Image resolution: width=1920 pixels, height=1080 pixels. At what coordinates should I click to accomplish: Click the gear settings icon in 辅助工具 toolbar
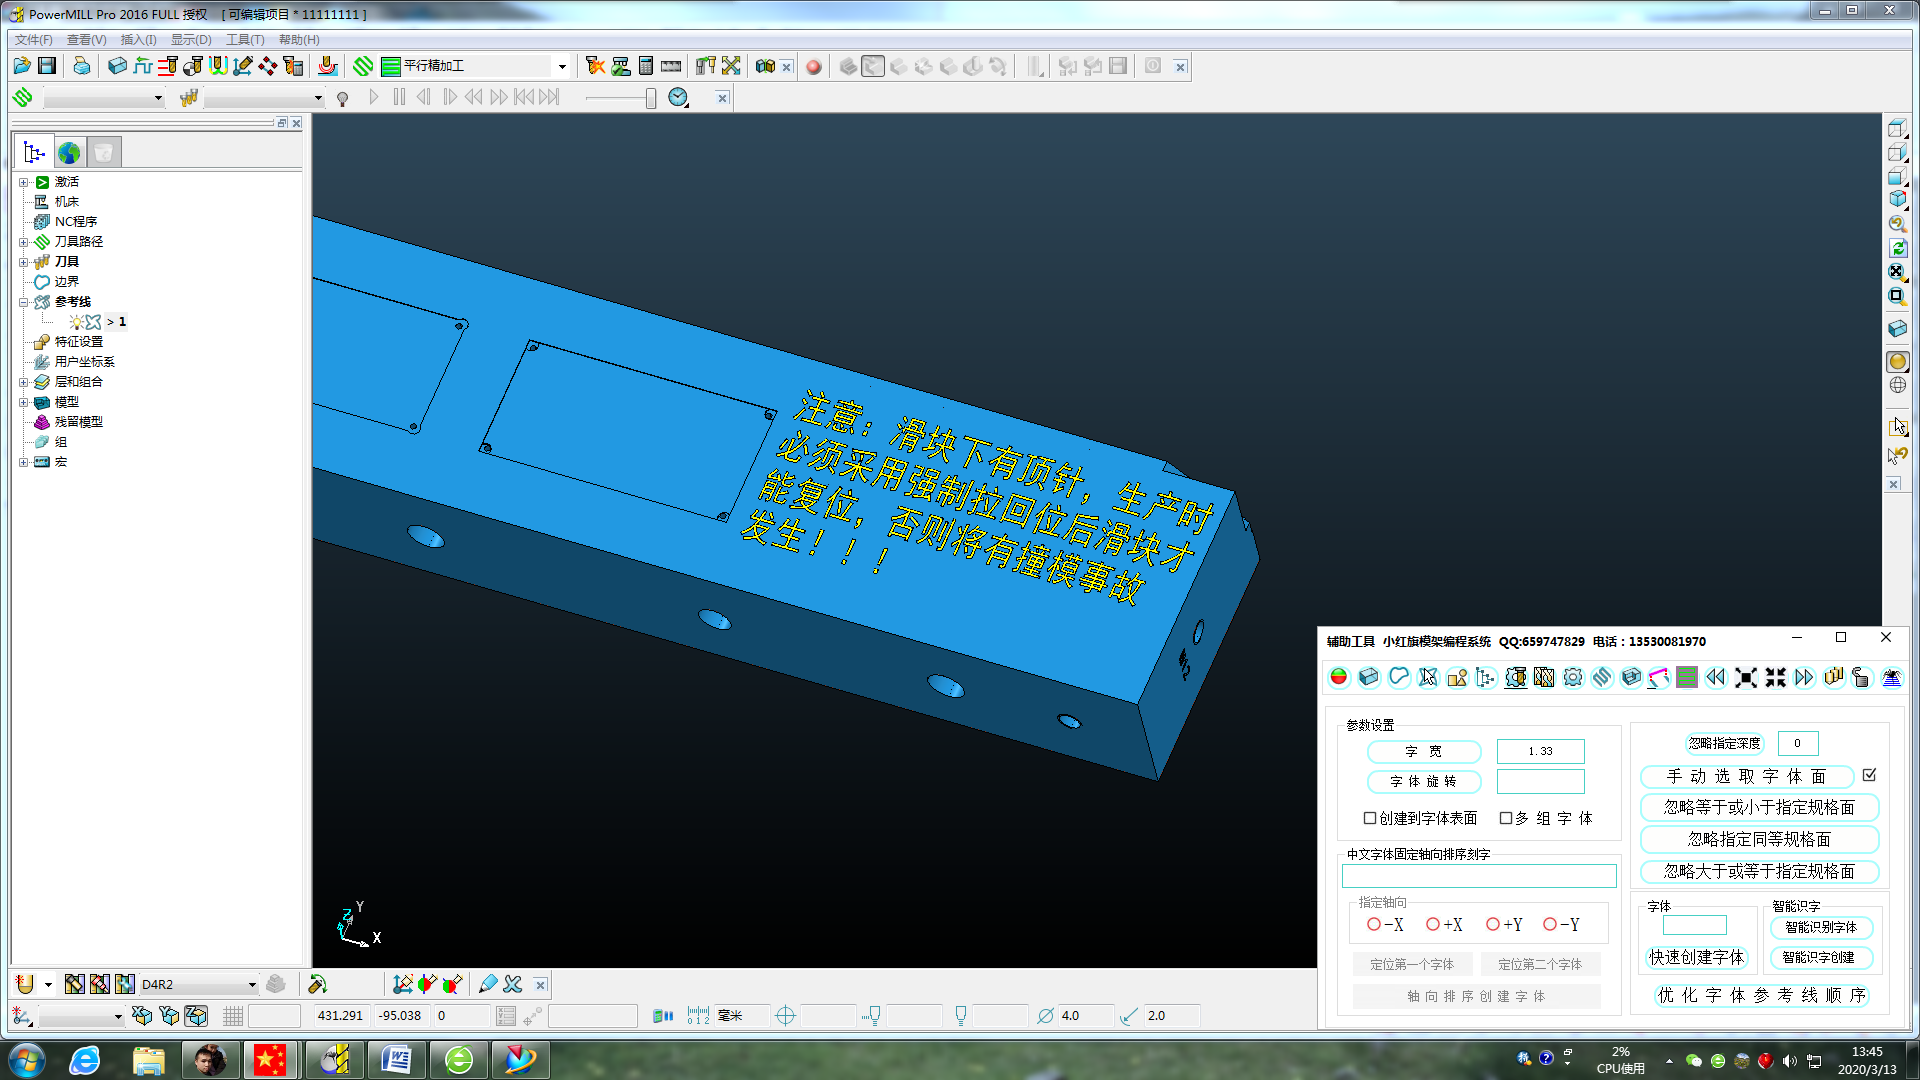click(1573, 677)
